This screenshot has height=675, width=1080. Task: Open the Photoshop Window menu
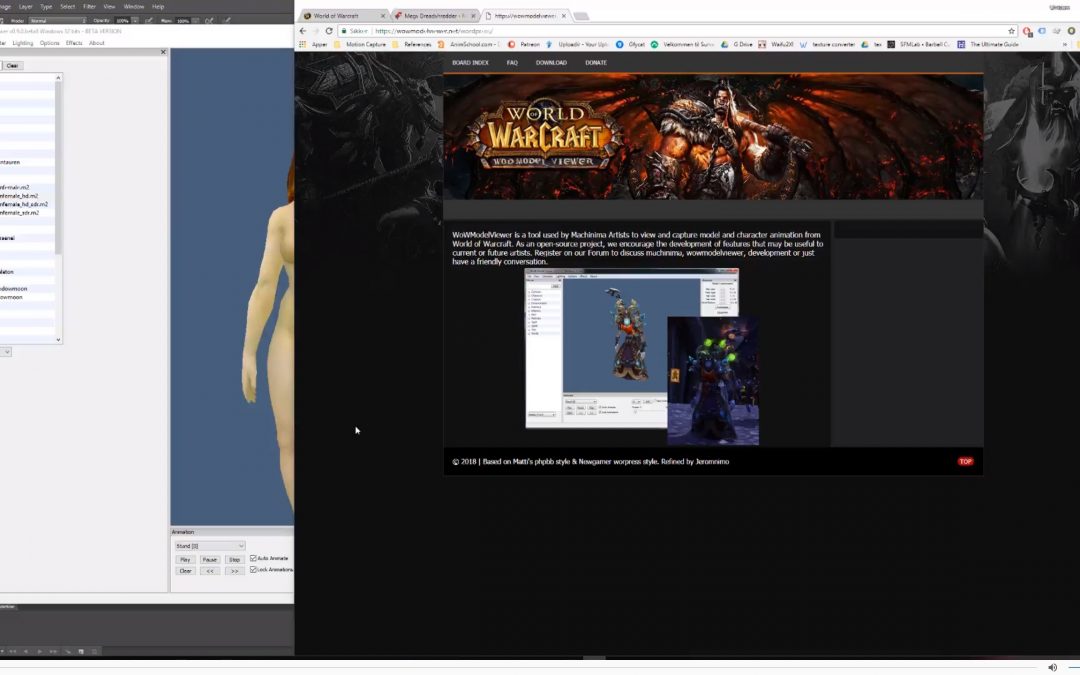coord(134,6)
